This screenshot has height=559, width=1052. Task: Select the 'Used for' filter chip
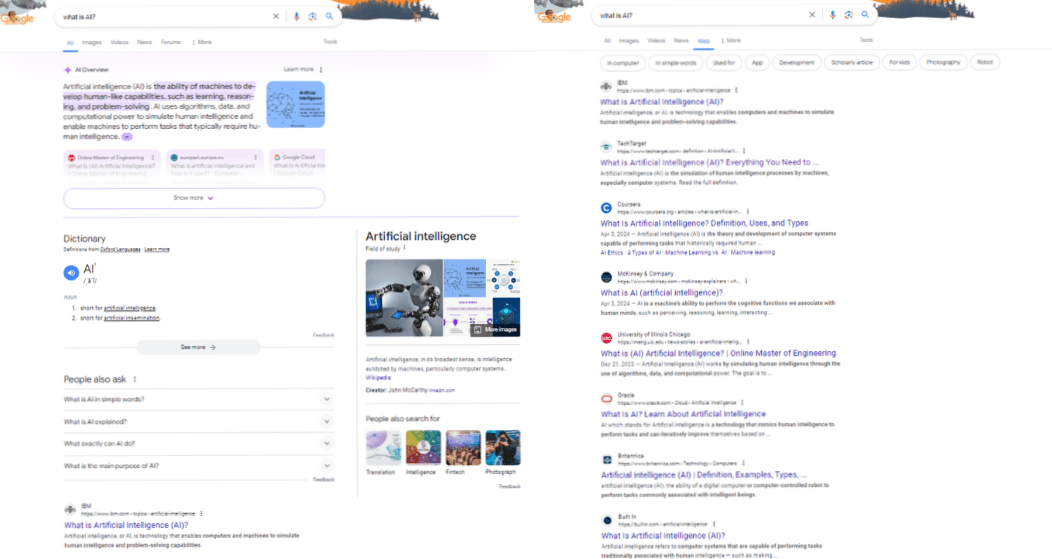click(x=723, y=63)
